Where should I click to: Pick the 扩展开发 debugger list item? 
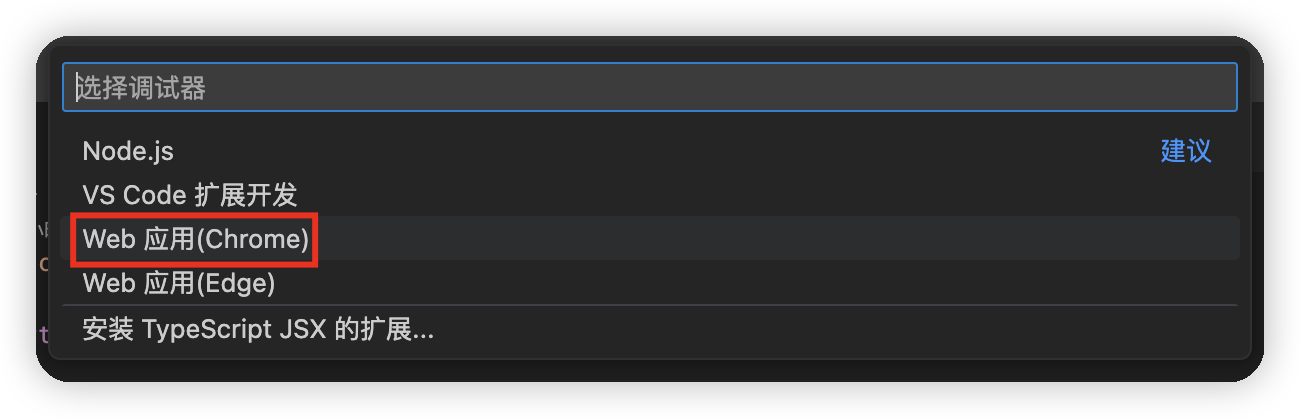[650, 195]
